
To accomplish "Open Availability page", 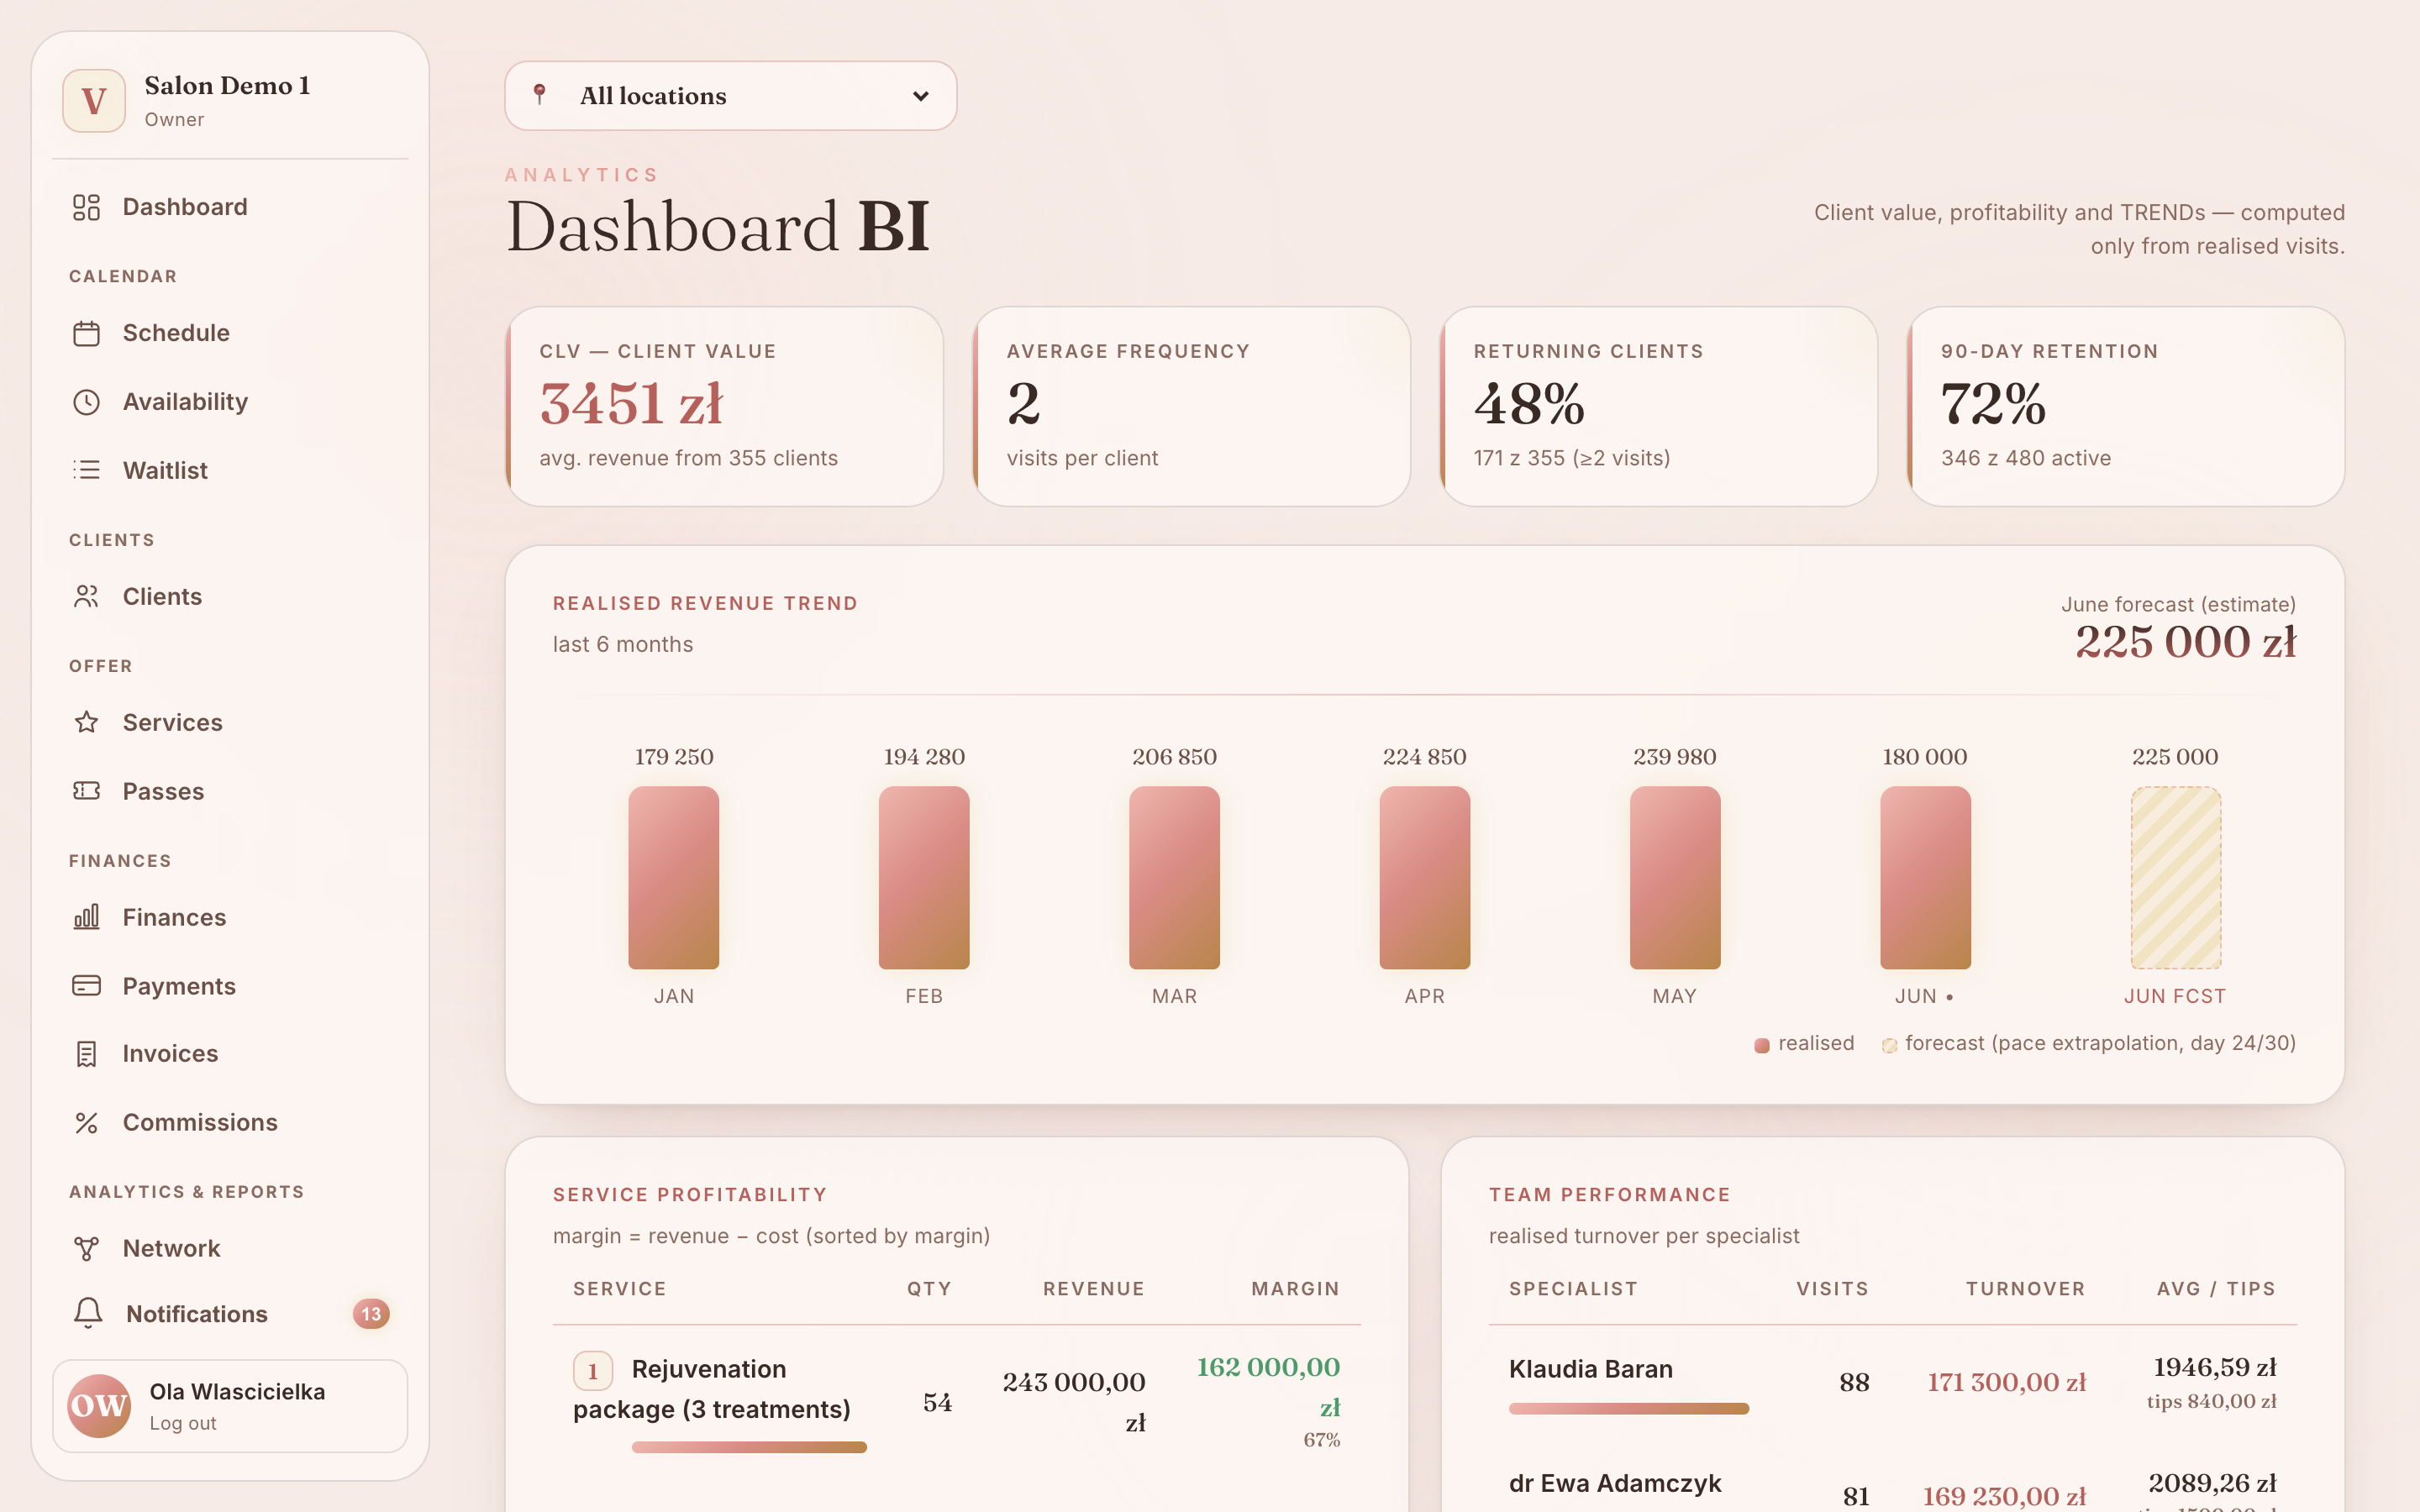I will [230, 402].
